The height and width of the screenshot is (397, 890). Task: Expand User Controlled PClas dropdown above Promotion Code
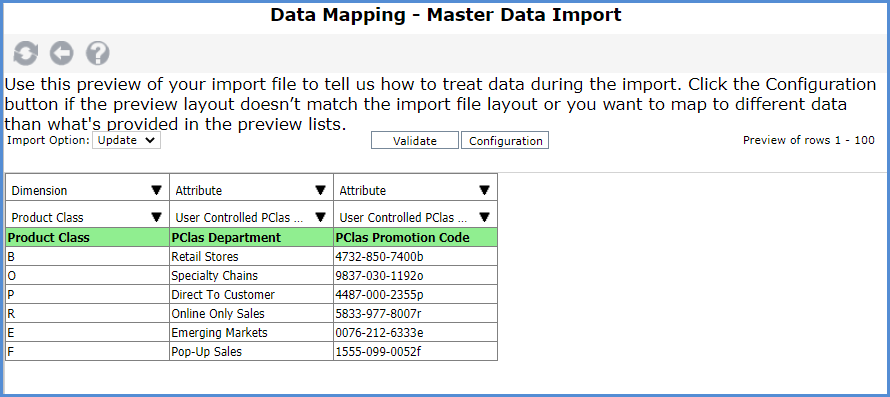coord(415,218)
